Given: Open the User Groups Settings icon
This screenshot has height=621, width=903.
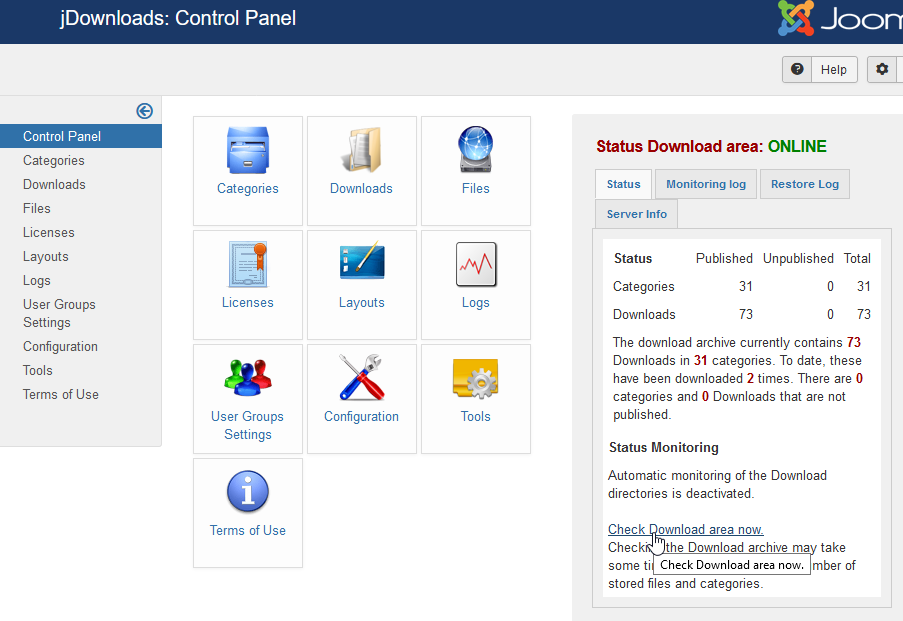Looking at the screenshot, I should (x=248, y=378).
